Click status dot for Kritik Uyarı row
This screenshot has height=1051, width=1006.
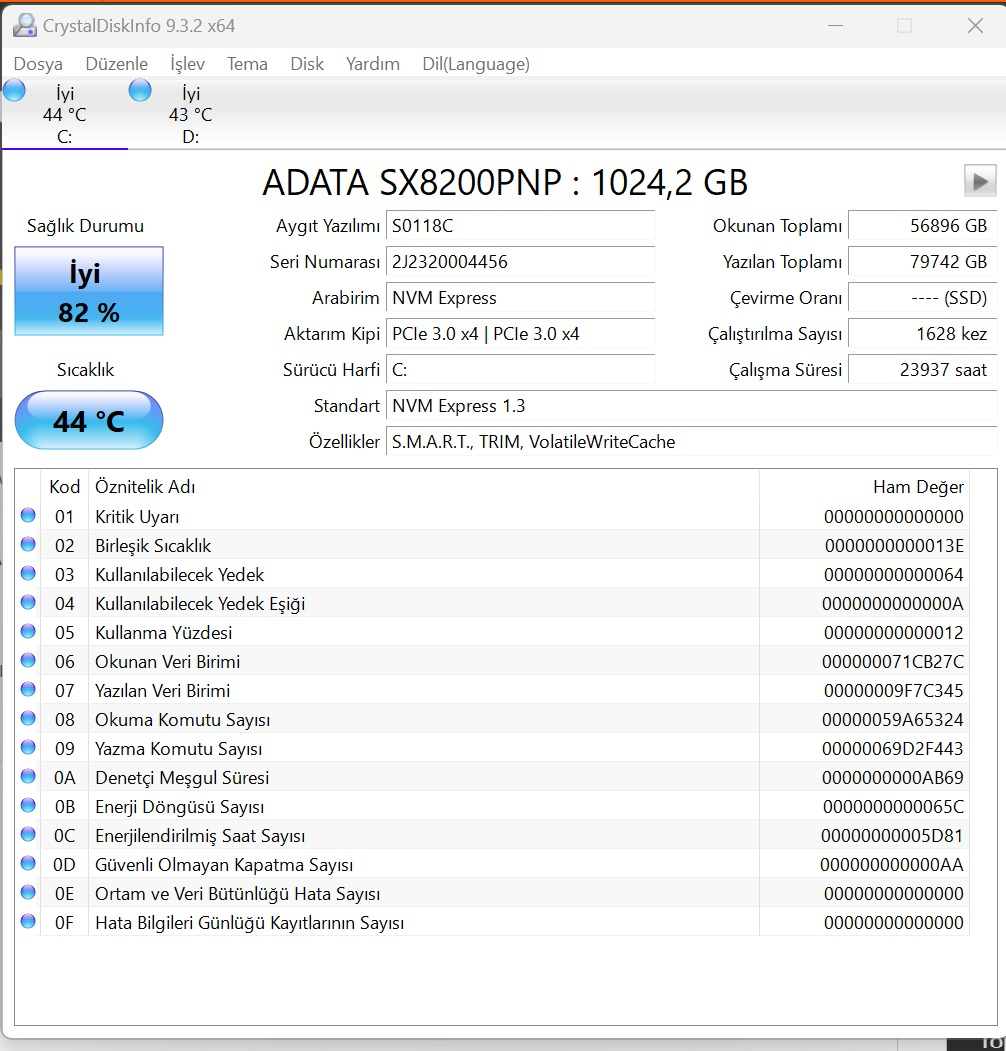click(28, 515)
